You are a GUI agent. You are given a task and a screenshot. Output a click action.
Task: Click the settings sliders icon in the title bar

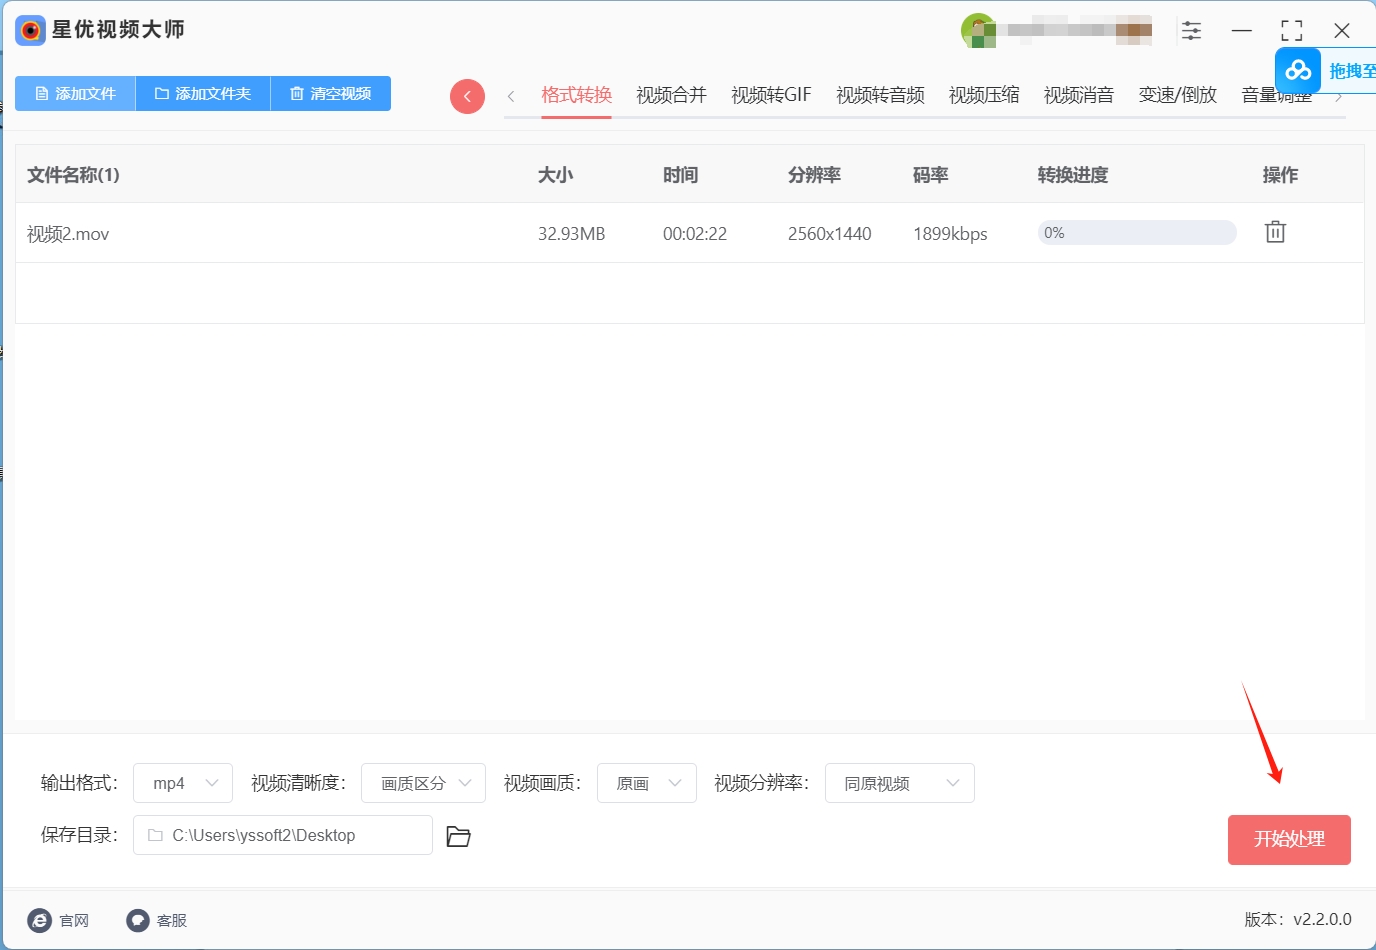1191,30
